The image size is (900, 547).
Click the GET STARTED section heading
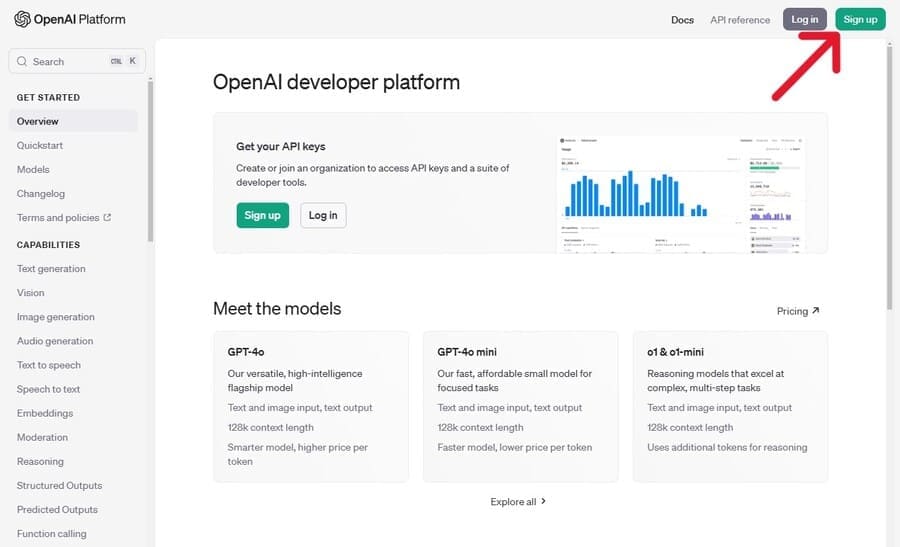point(48,98)
